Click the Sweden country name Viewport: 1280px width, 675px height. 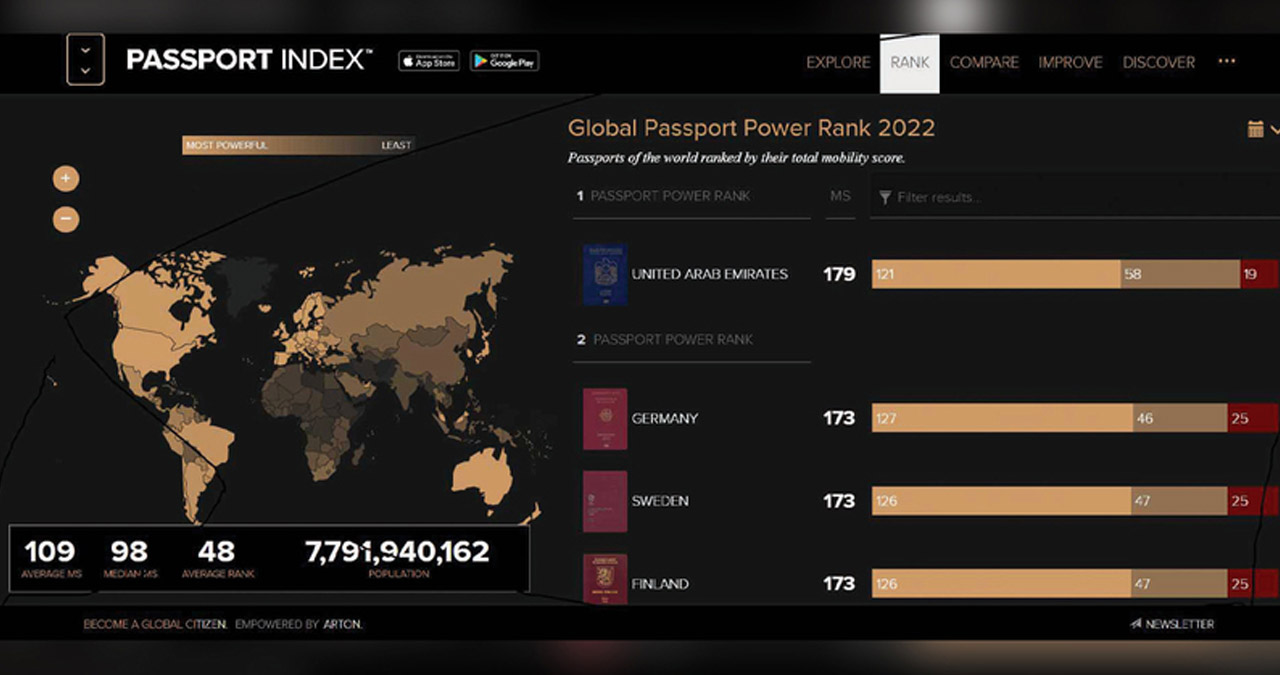point(660,501)
